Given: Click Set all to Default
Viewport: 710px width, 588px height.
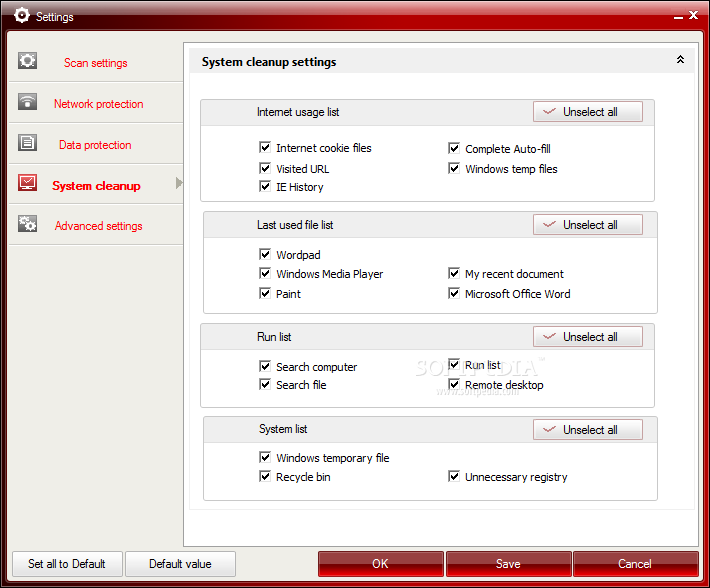Looking at the screenshot, I should click(x=66, y=564).
